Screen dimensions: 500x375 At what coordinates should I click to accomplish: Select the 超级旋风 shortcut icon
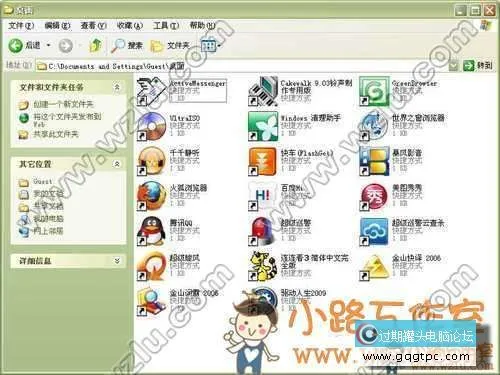tap(151, 267)
